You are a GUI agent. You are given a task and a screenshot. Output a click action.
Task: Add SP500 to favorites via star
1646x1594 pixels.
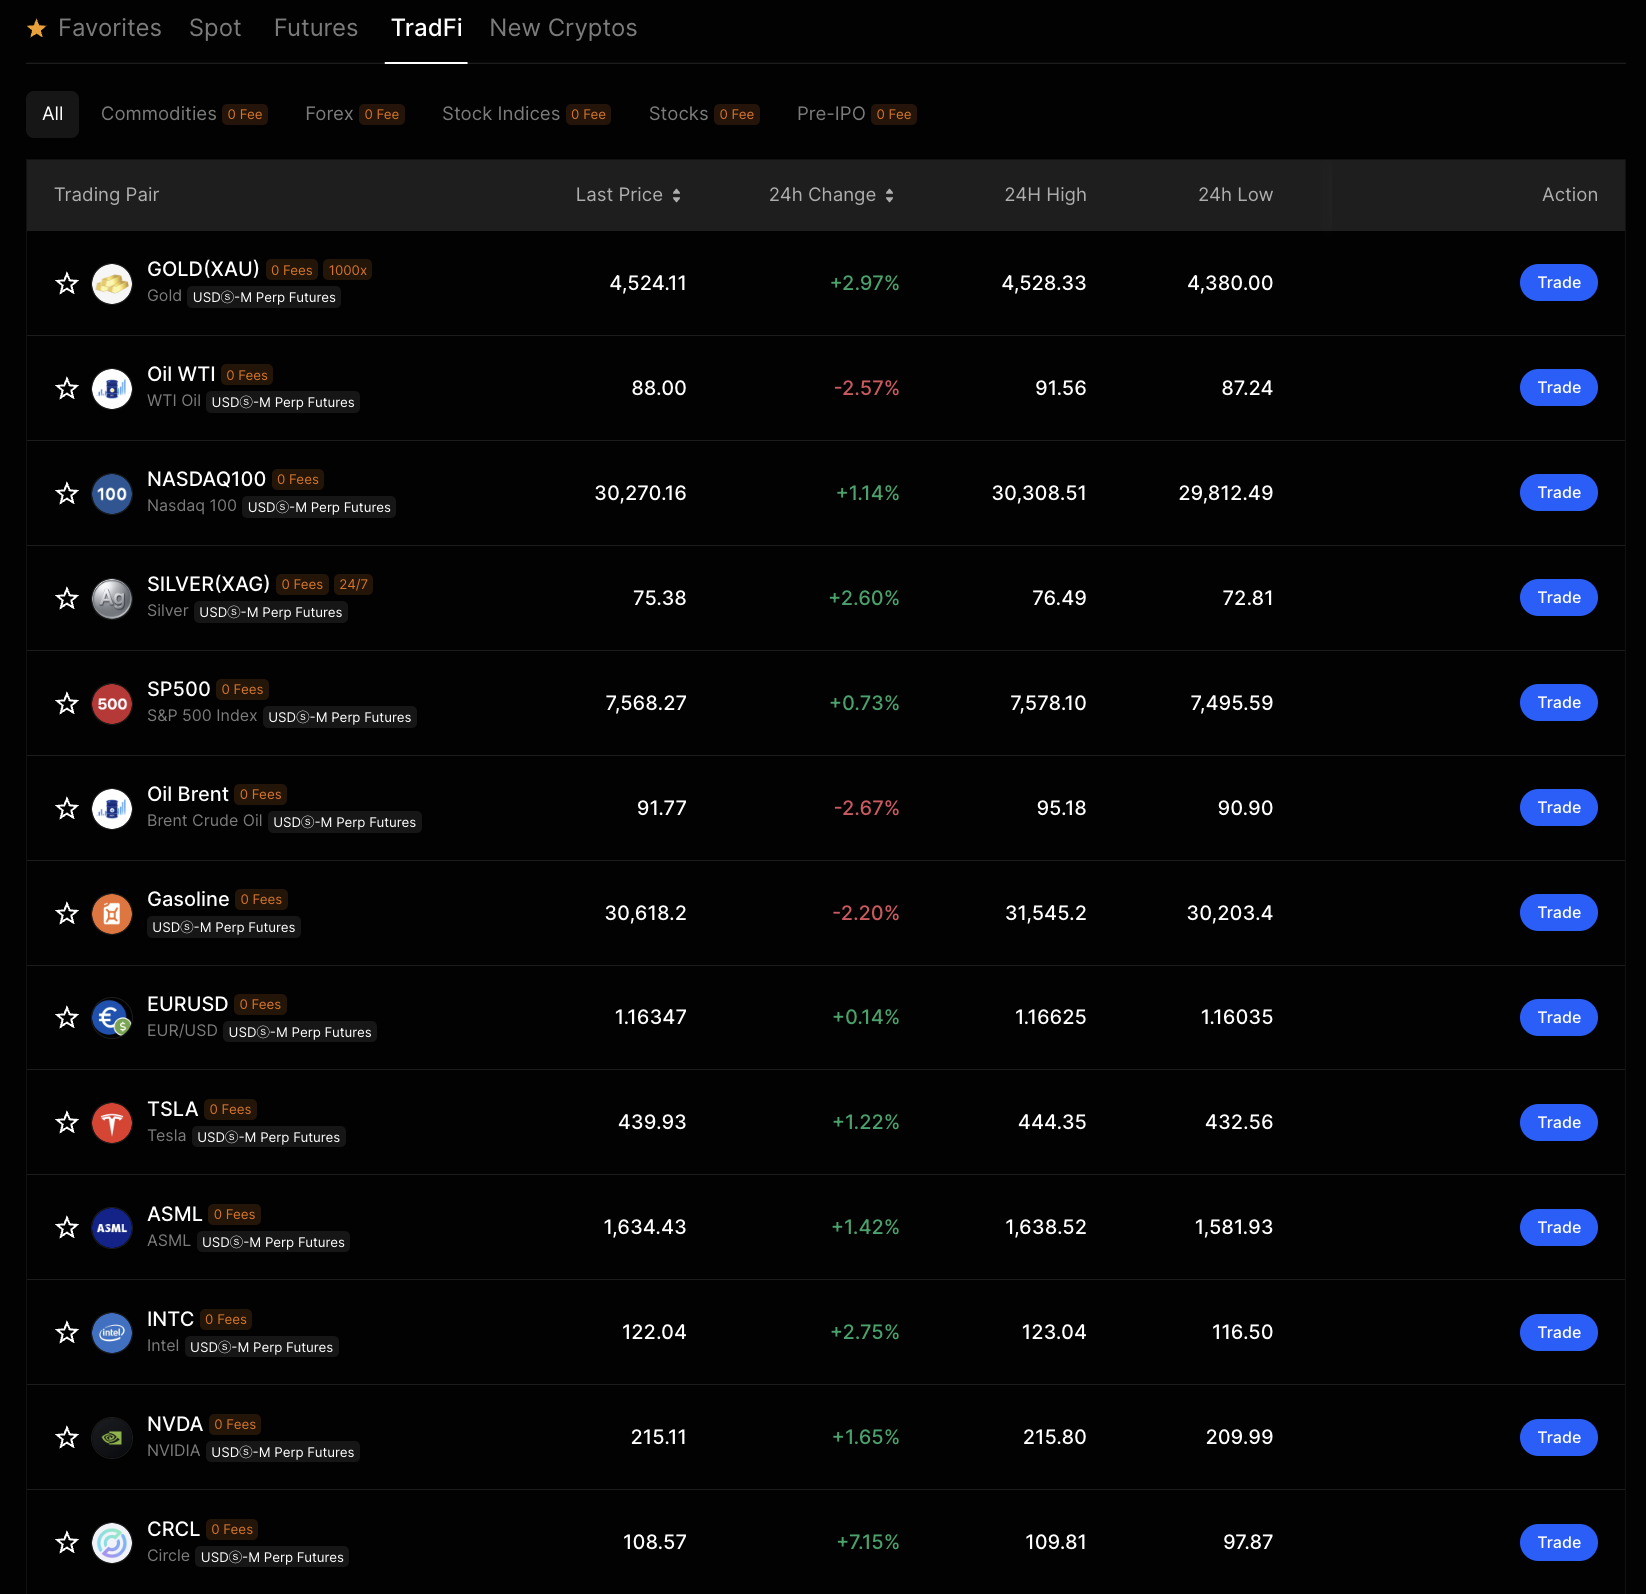coord(67,704)
